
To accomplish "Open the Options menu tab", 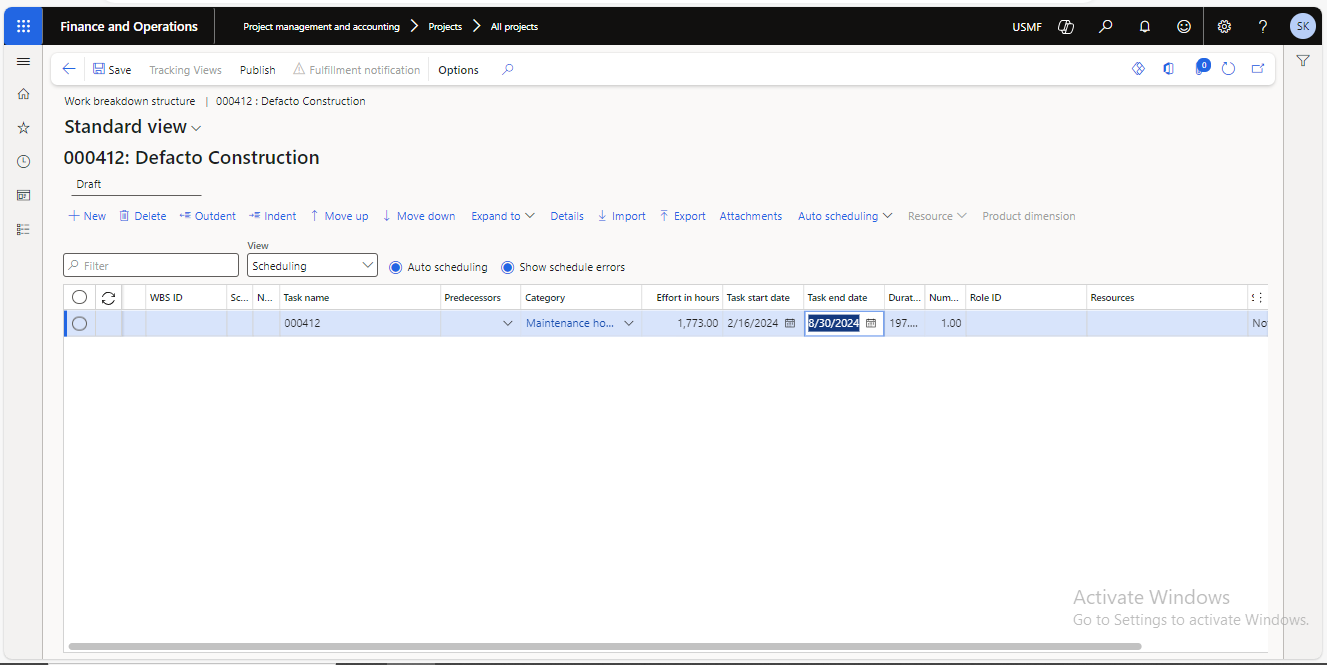I will (x=458, y=70).
